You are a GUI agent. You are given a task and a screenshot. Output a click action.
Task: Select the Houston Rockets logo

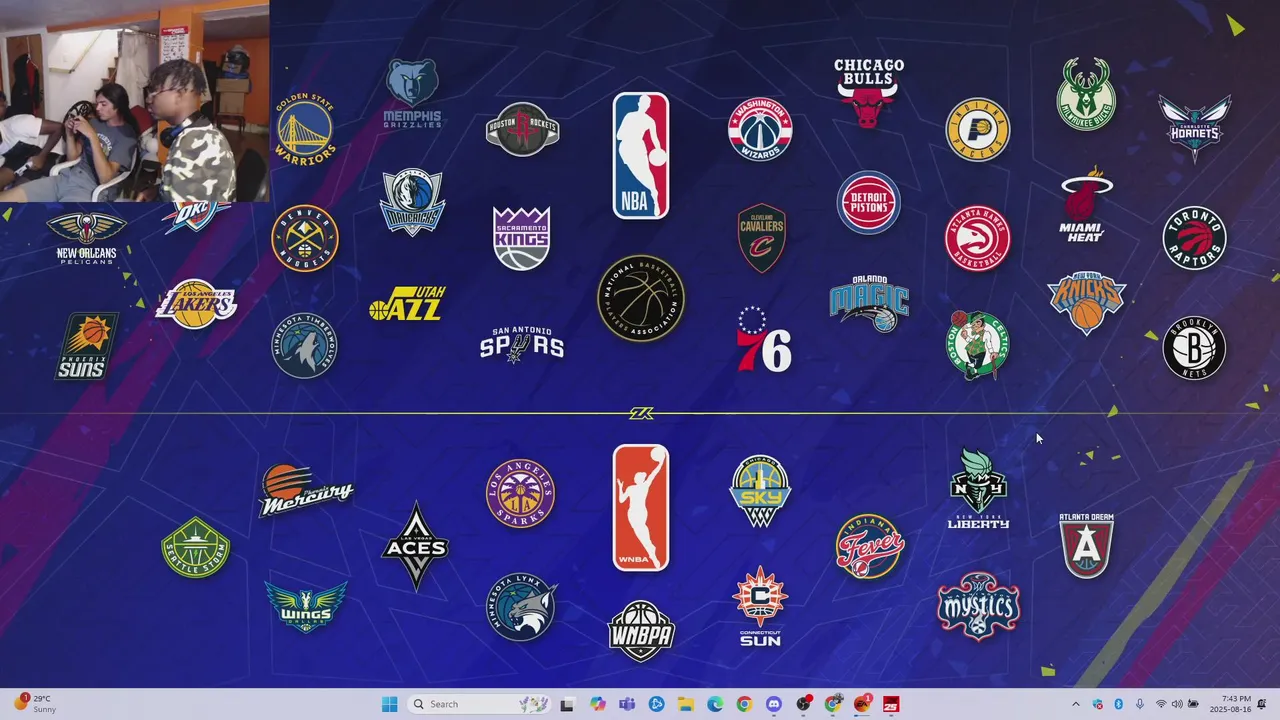(x=522, y=129)
